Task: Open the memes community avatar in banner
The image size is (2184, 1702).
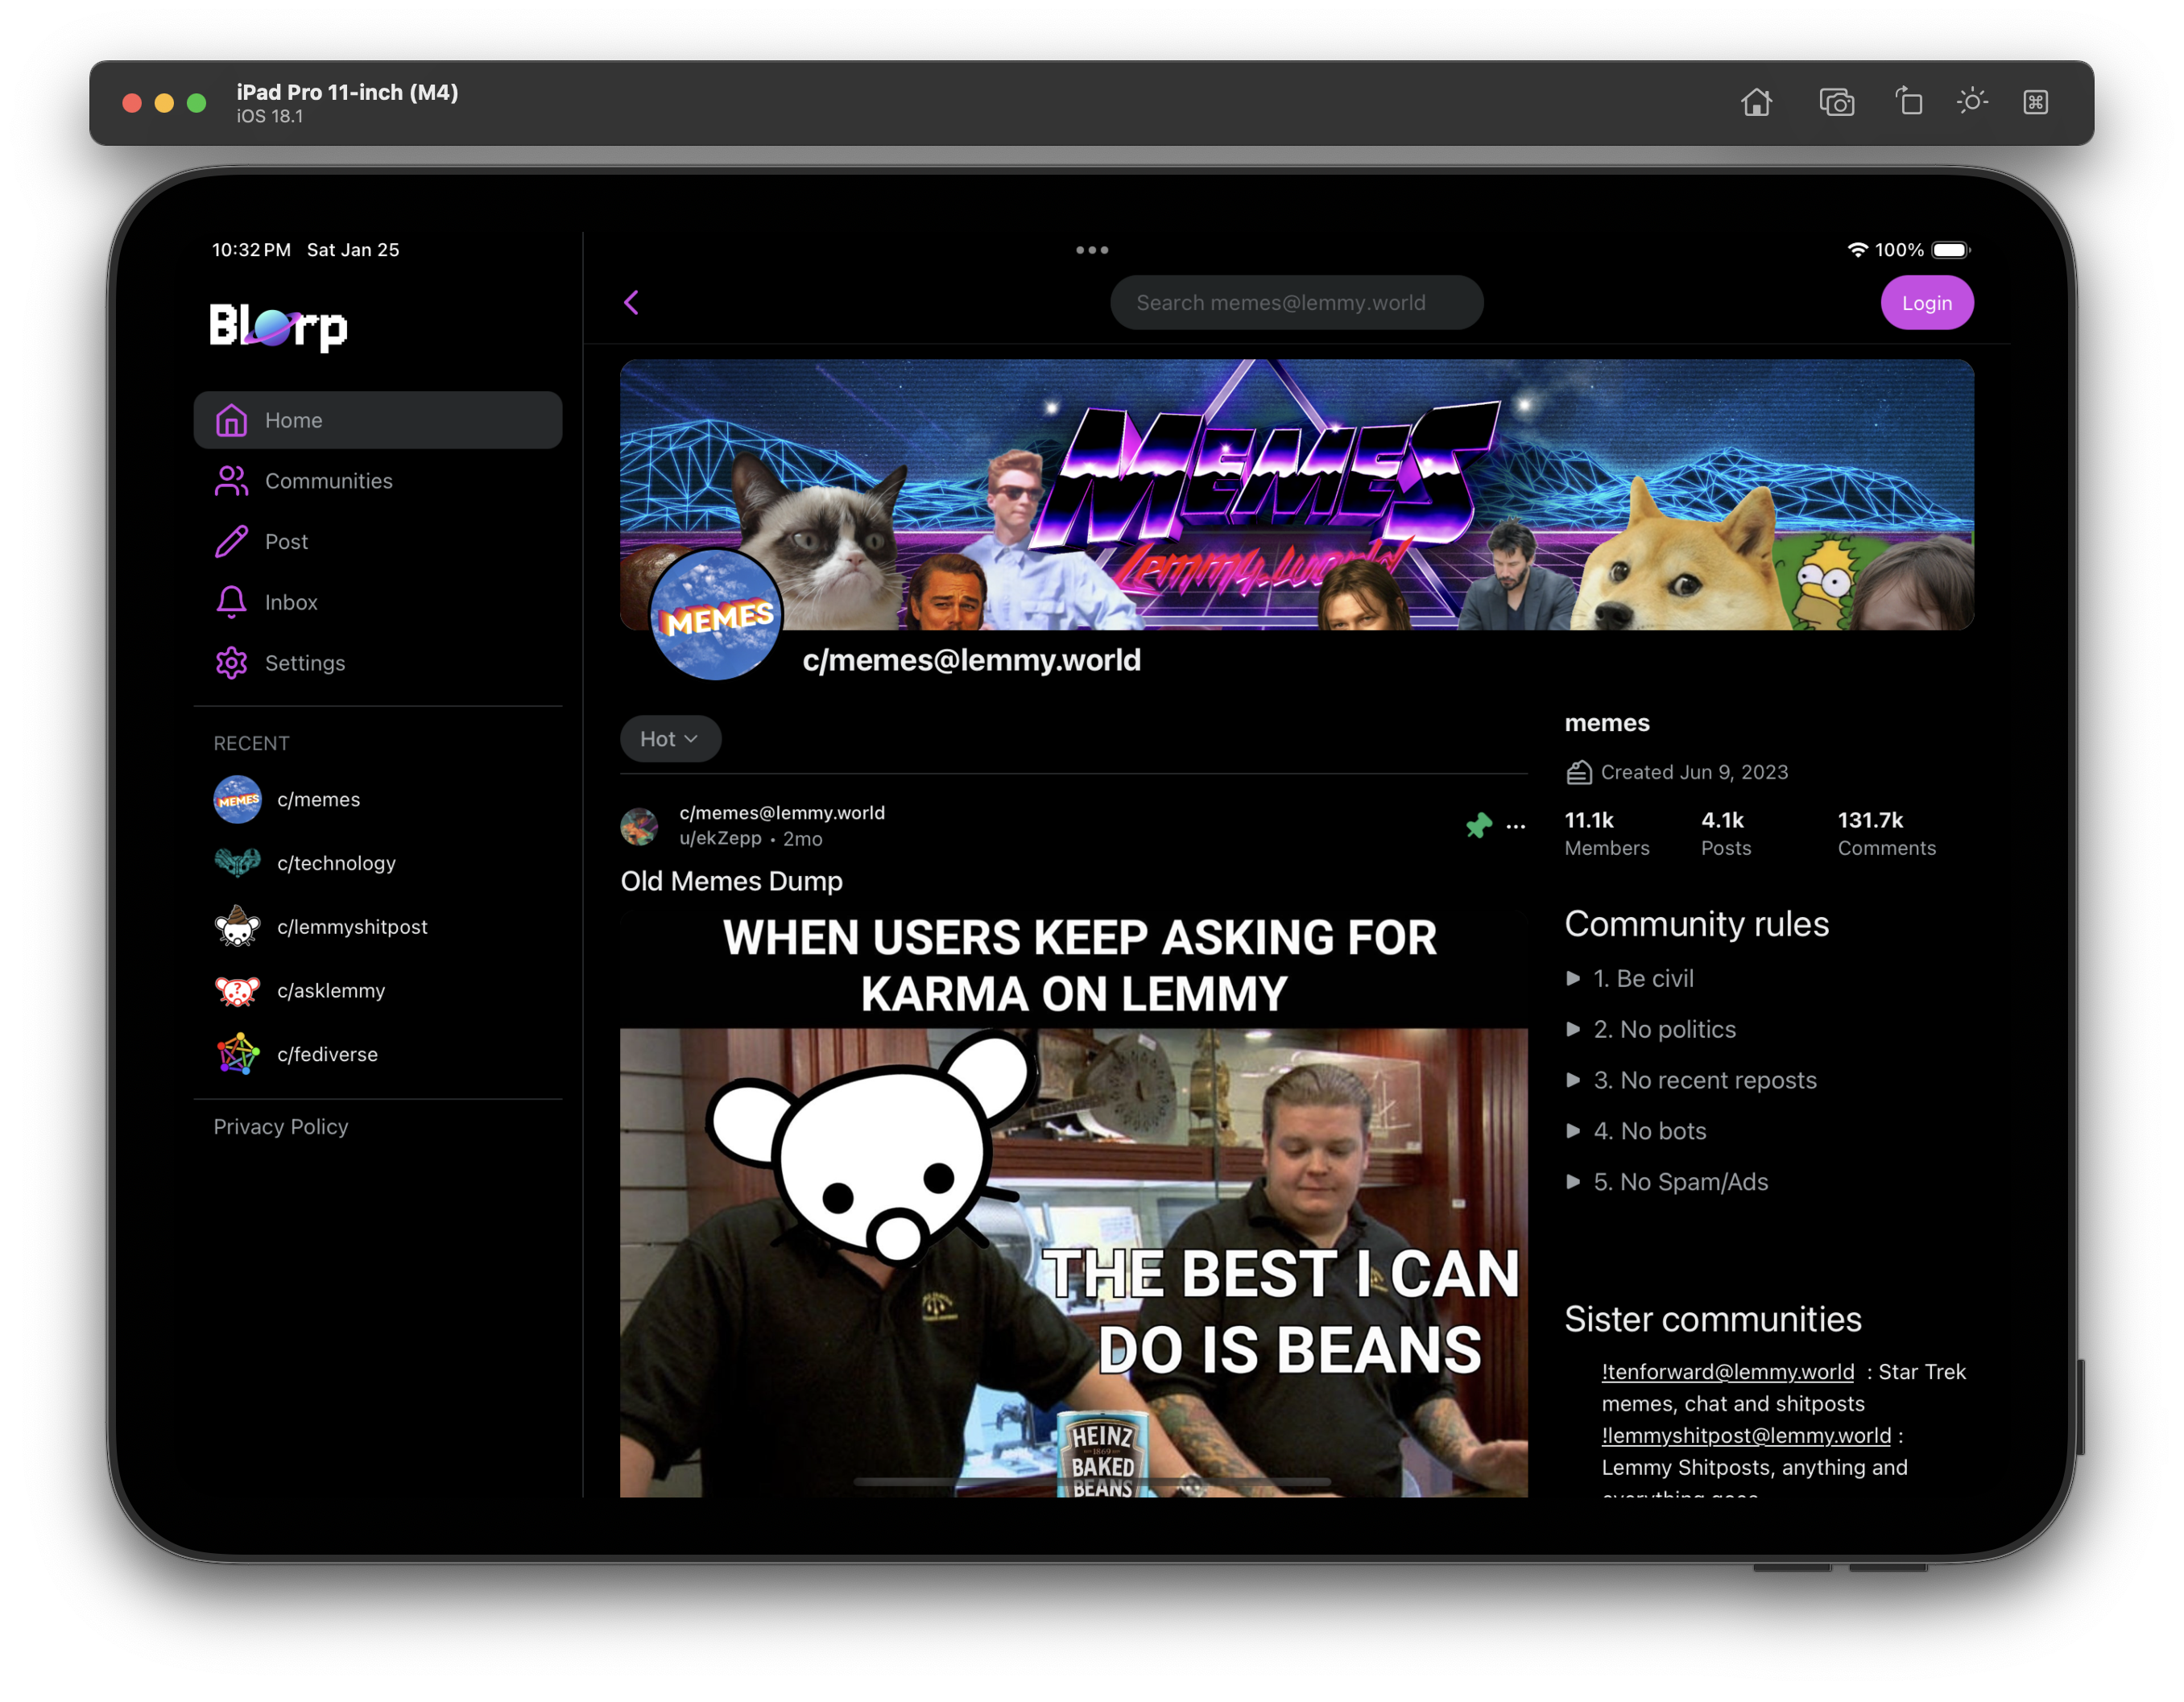Action: point(715,615)
